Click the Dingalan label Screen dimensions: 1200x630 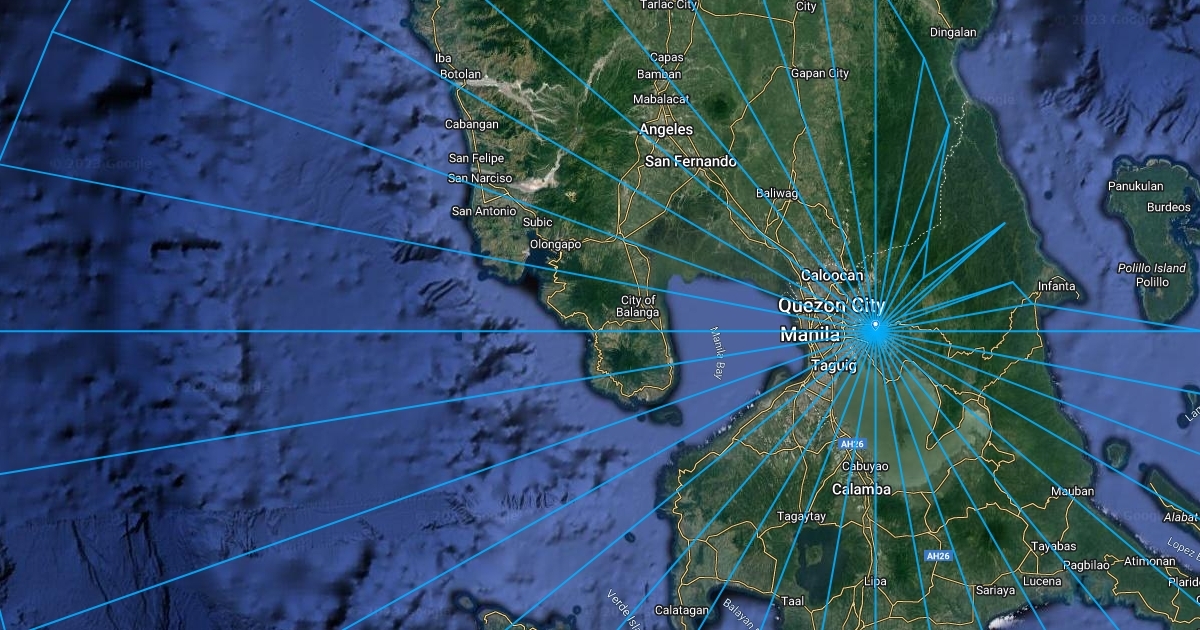[x=953, y=32]
